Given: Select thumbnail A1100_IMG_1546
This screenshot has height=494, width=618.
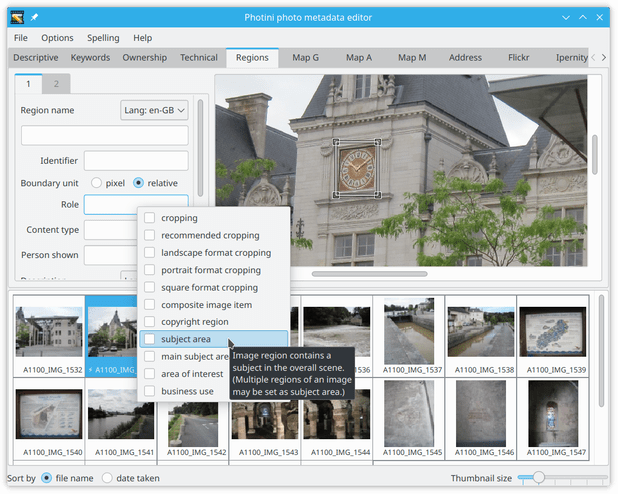Looking at the screenshot, I should (x=481, y=419).
